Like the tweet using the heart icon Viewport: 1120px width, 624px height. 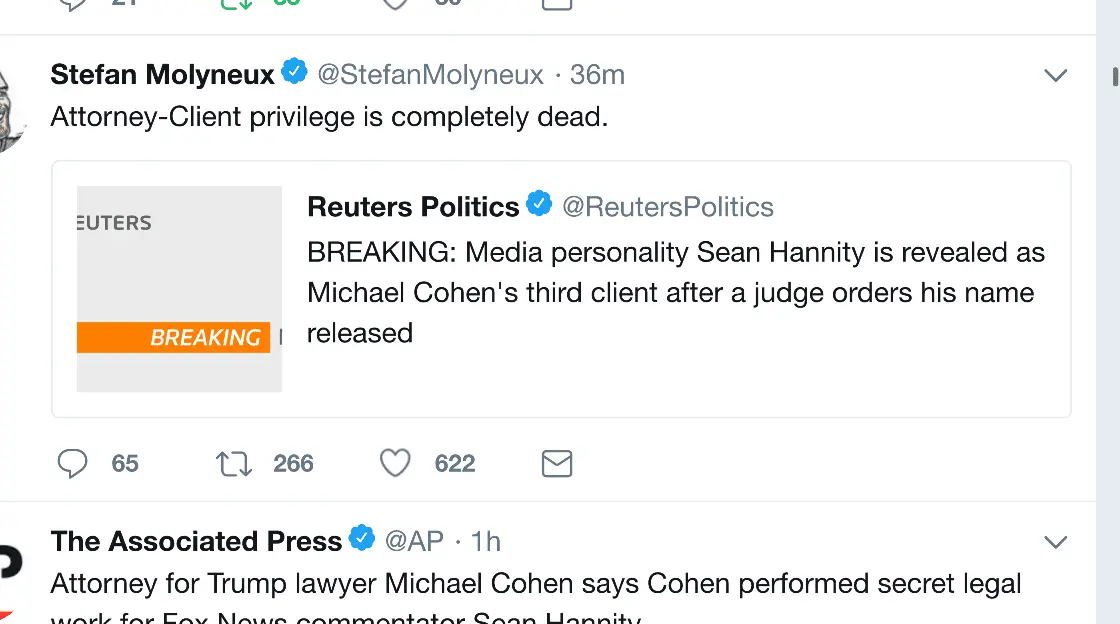point(396,463)
